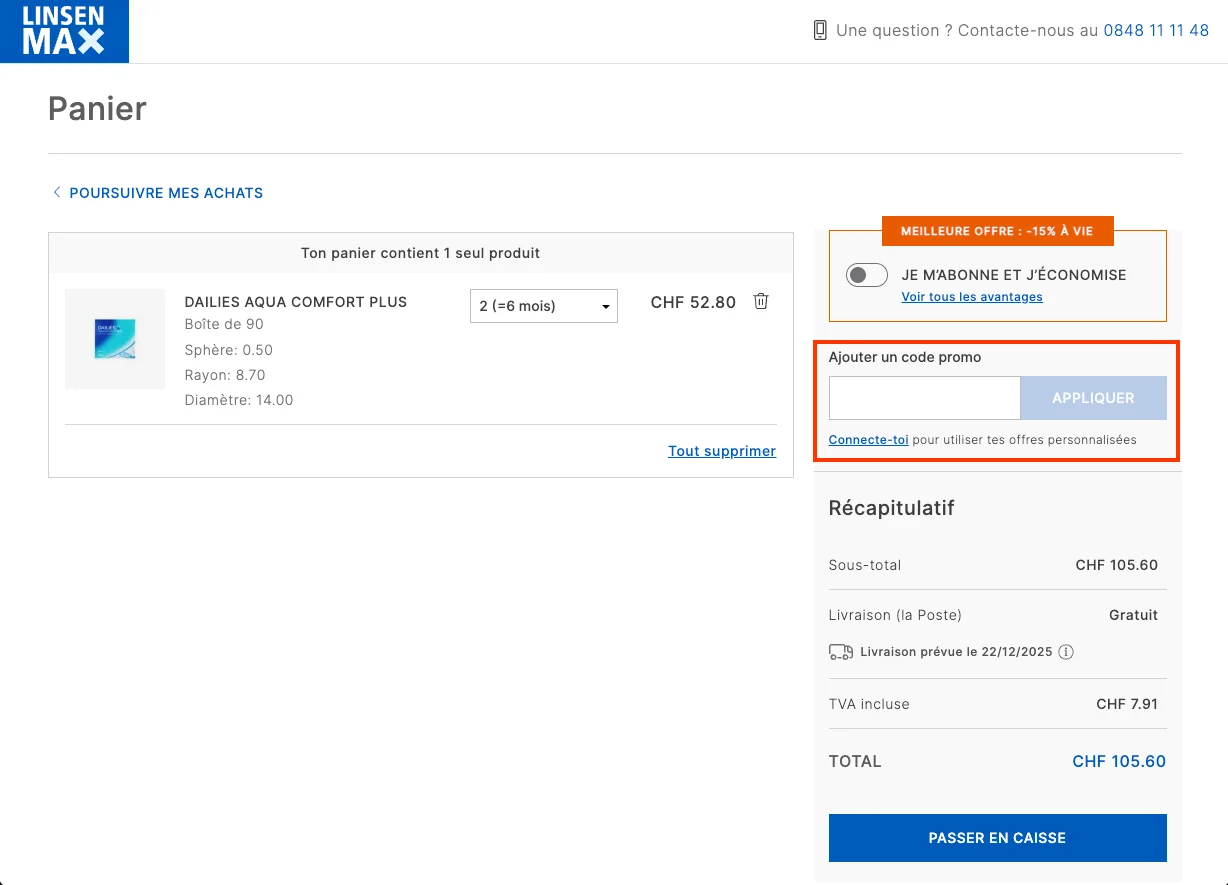Screen dimensions: 1228x885
Task: Open the quantity dropdown showing 2 (=6 mois)
Action: (543, 305)
